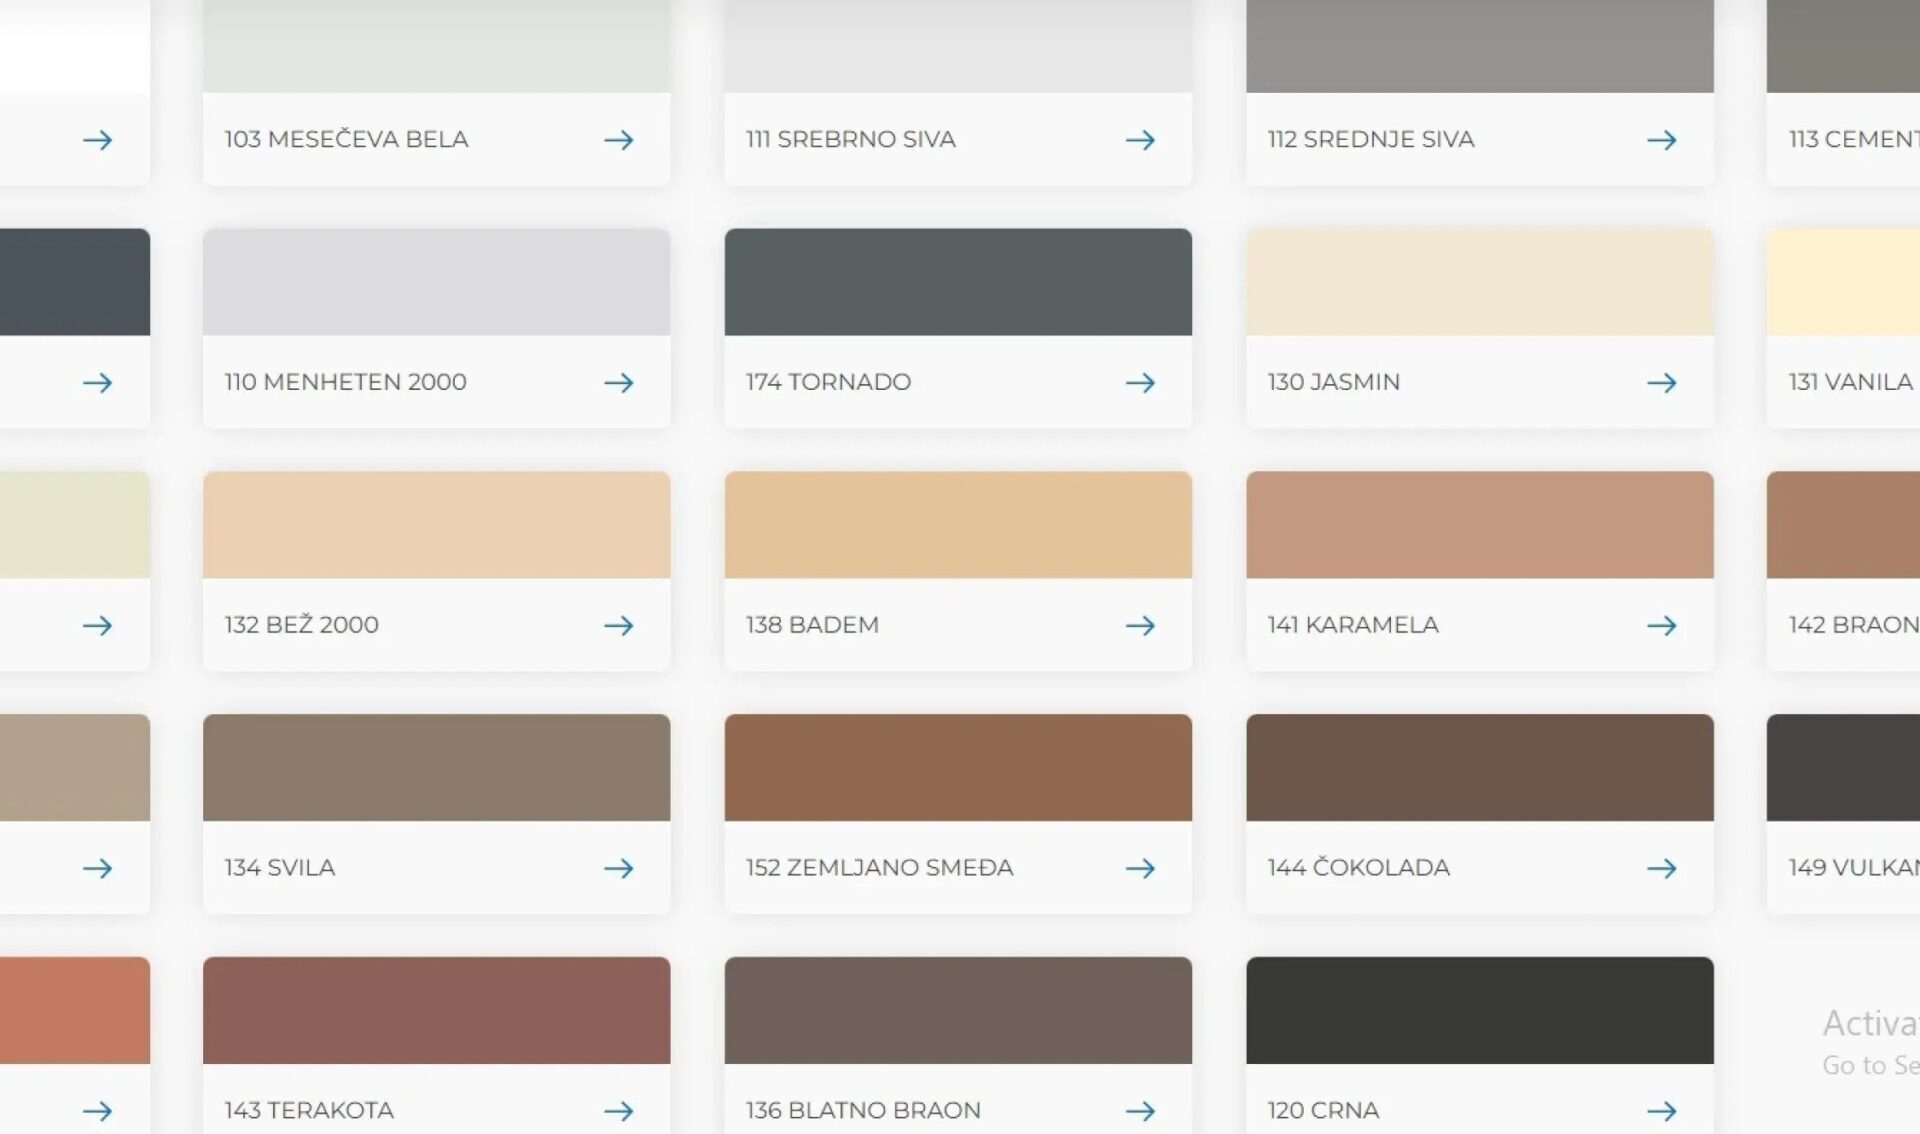Click arrow icon on 112 SREDNJE SIVA card
The image size is (1920, 1134).
[x=1662, y=140]
